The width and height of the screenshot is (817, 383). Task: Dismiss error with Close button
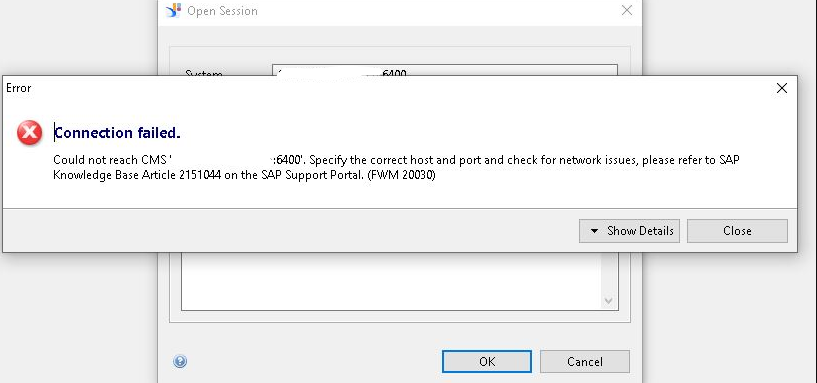coord(737,231)
